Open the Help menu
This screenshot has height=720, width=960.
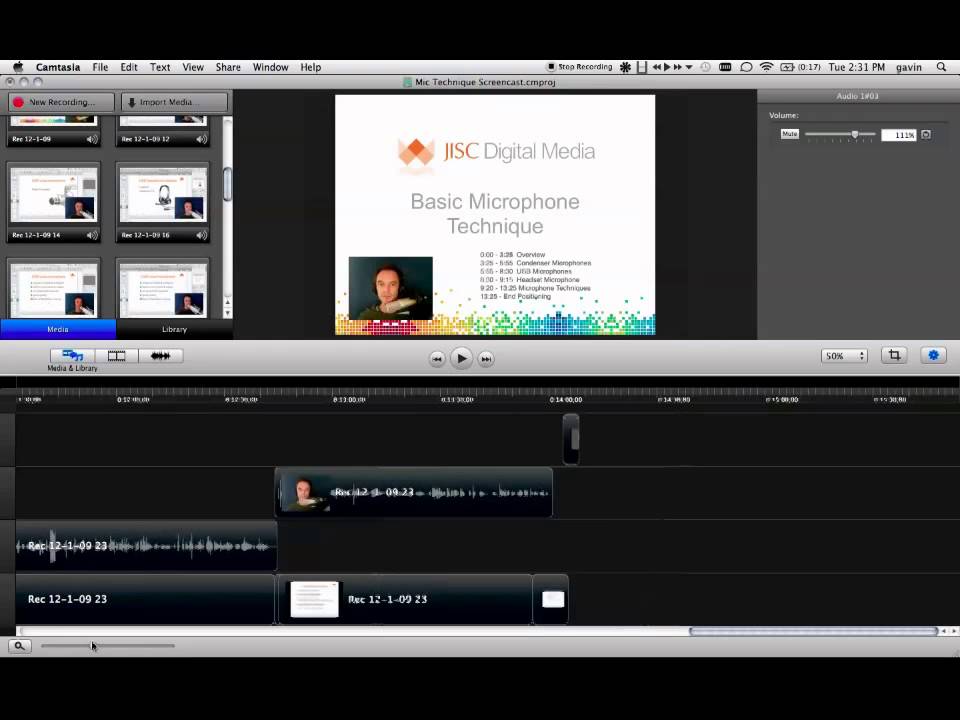coord(310,67)
